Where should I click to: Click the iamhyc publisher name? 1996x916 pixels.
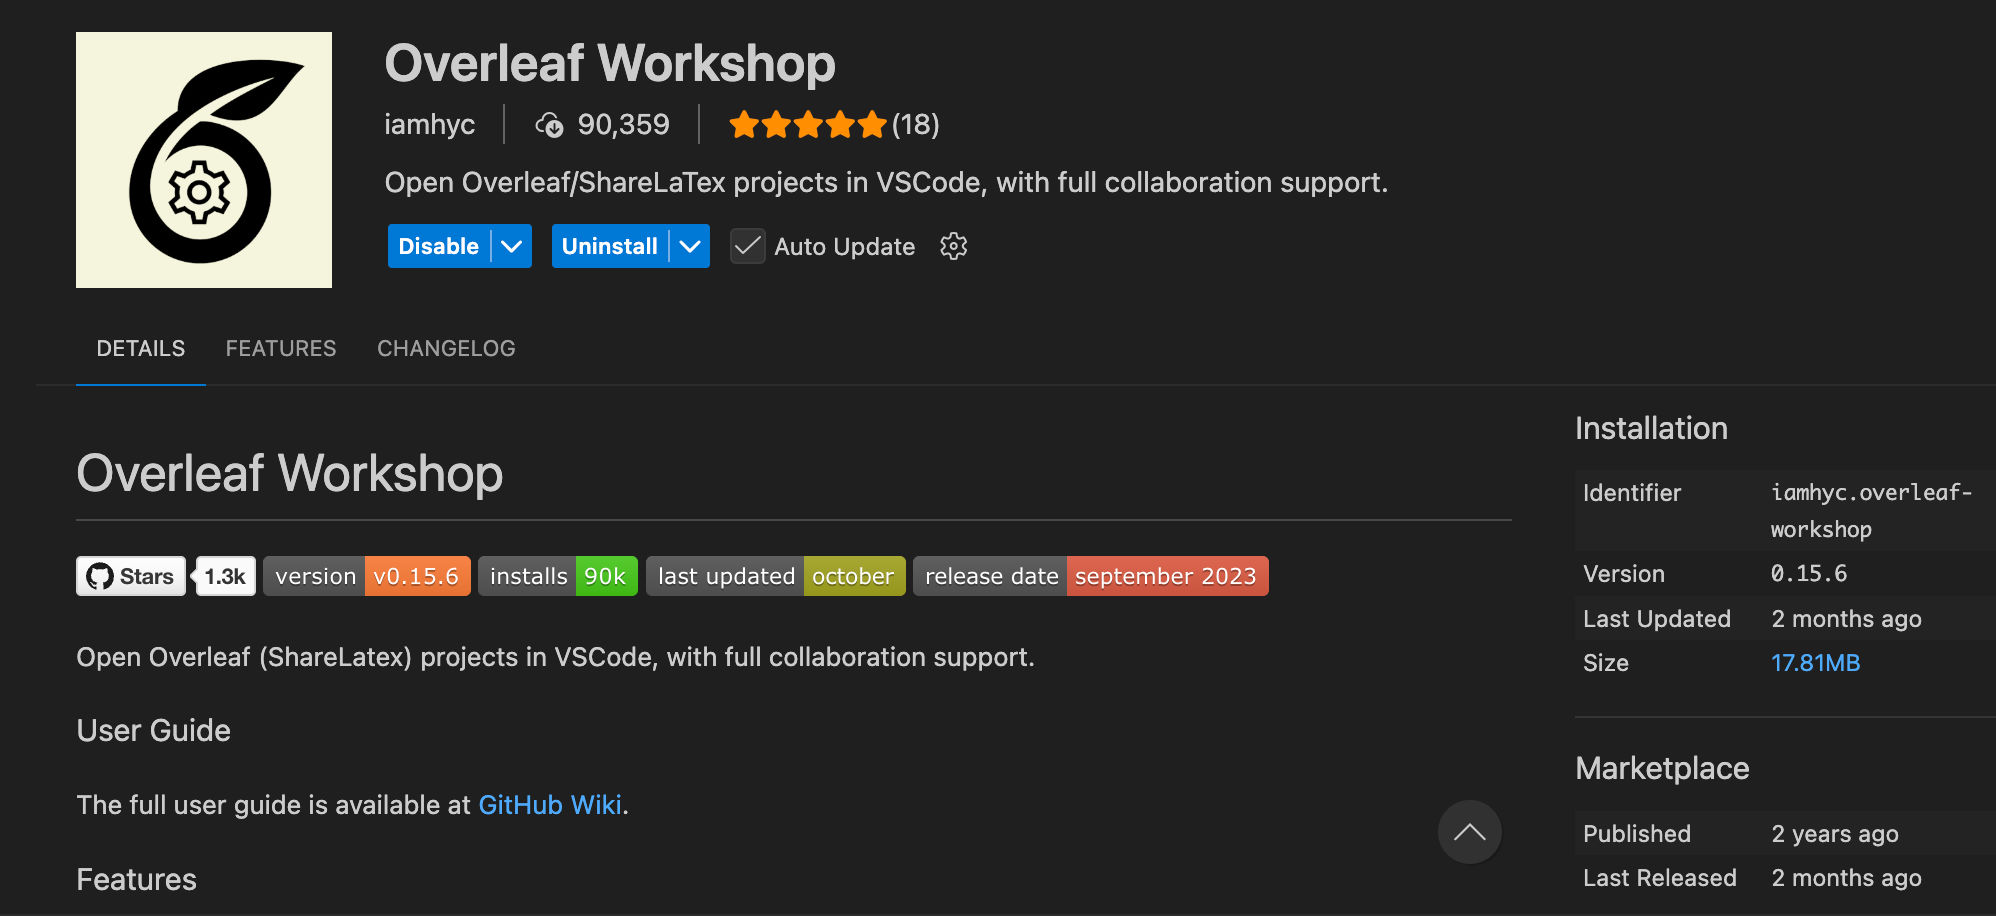[x=430, y=125]
